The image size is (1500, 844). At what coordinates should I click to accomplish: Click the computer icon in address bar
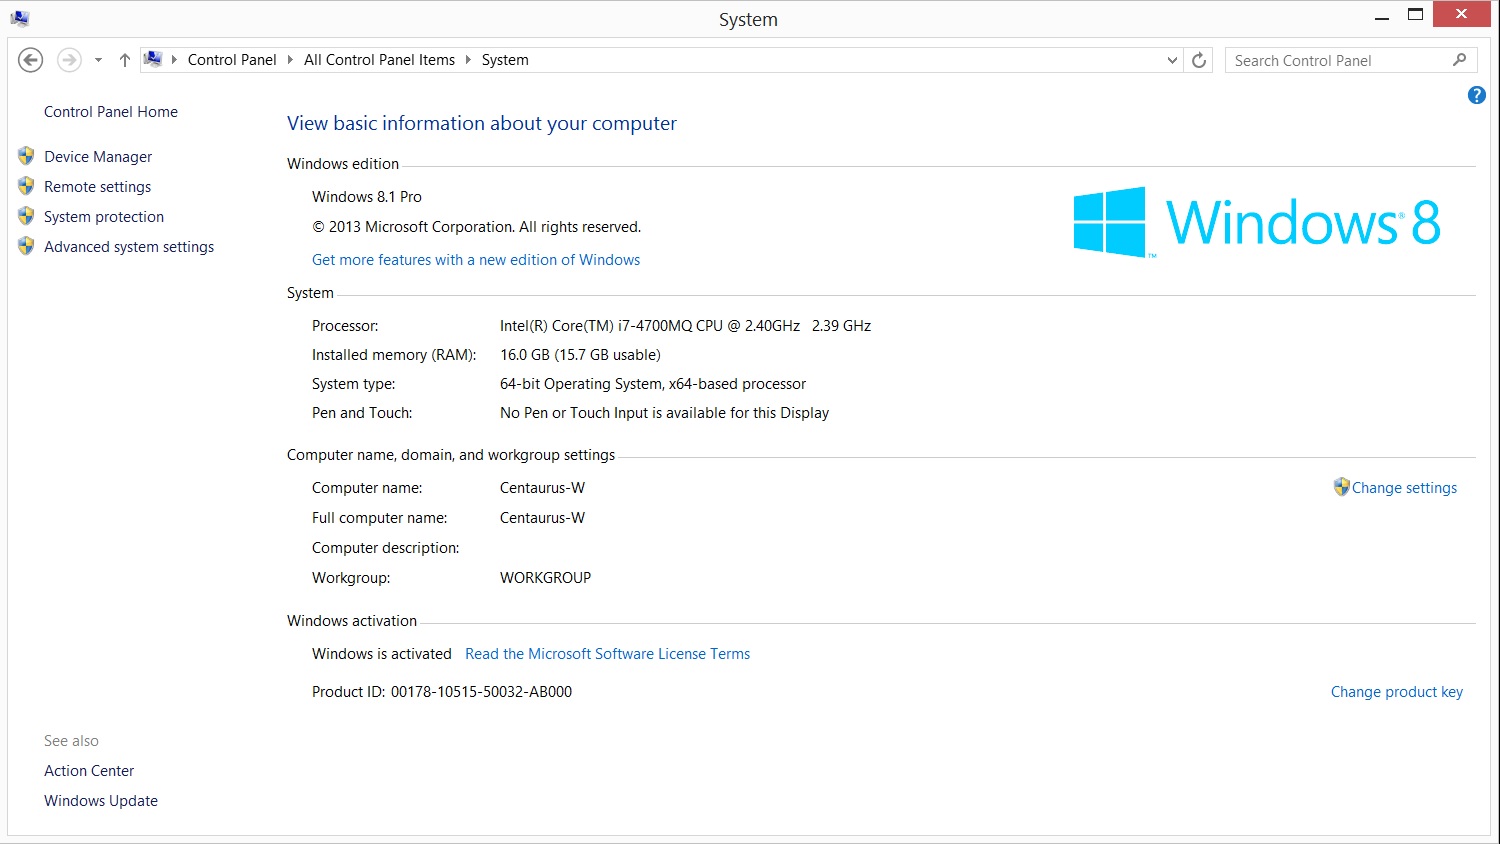coord(153,59)
